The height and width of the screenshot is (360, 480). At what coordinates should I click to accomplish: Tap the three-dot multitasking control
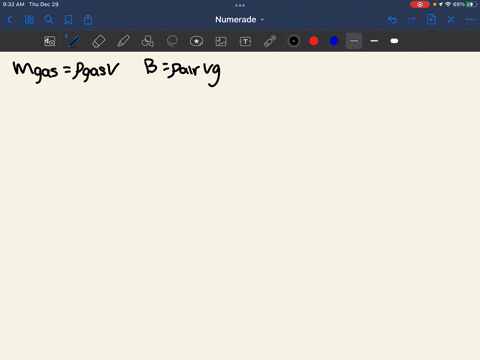pos(240,5)
